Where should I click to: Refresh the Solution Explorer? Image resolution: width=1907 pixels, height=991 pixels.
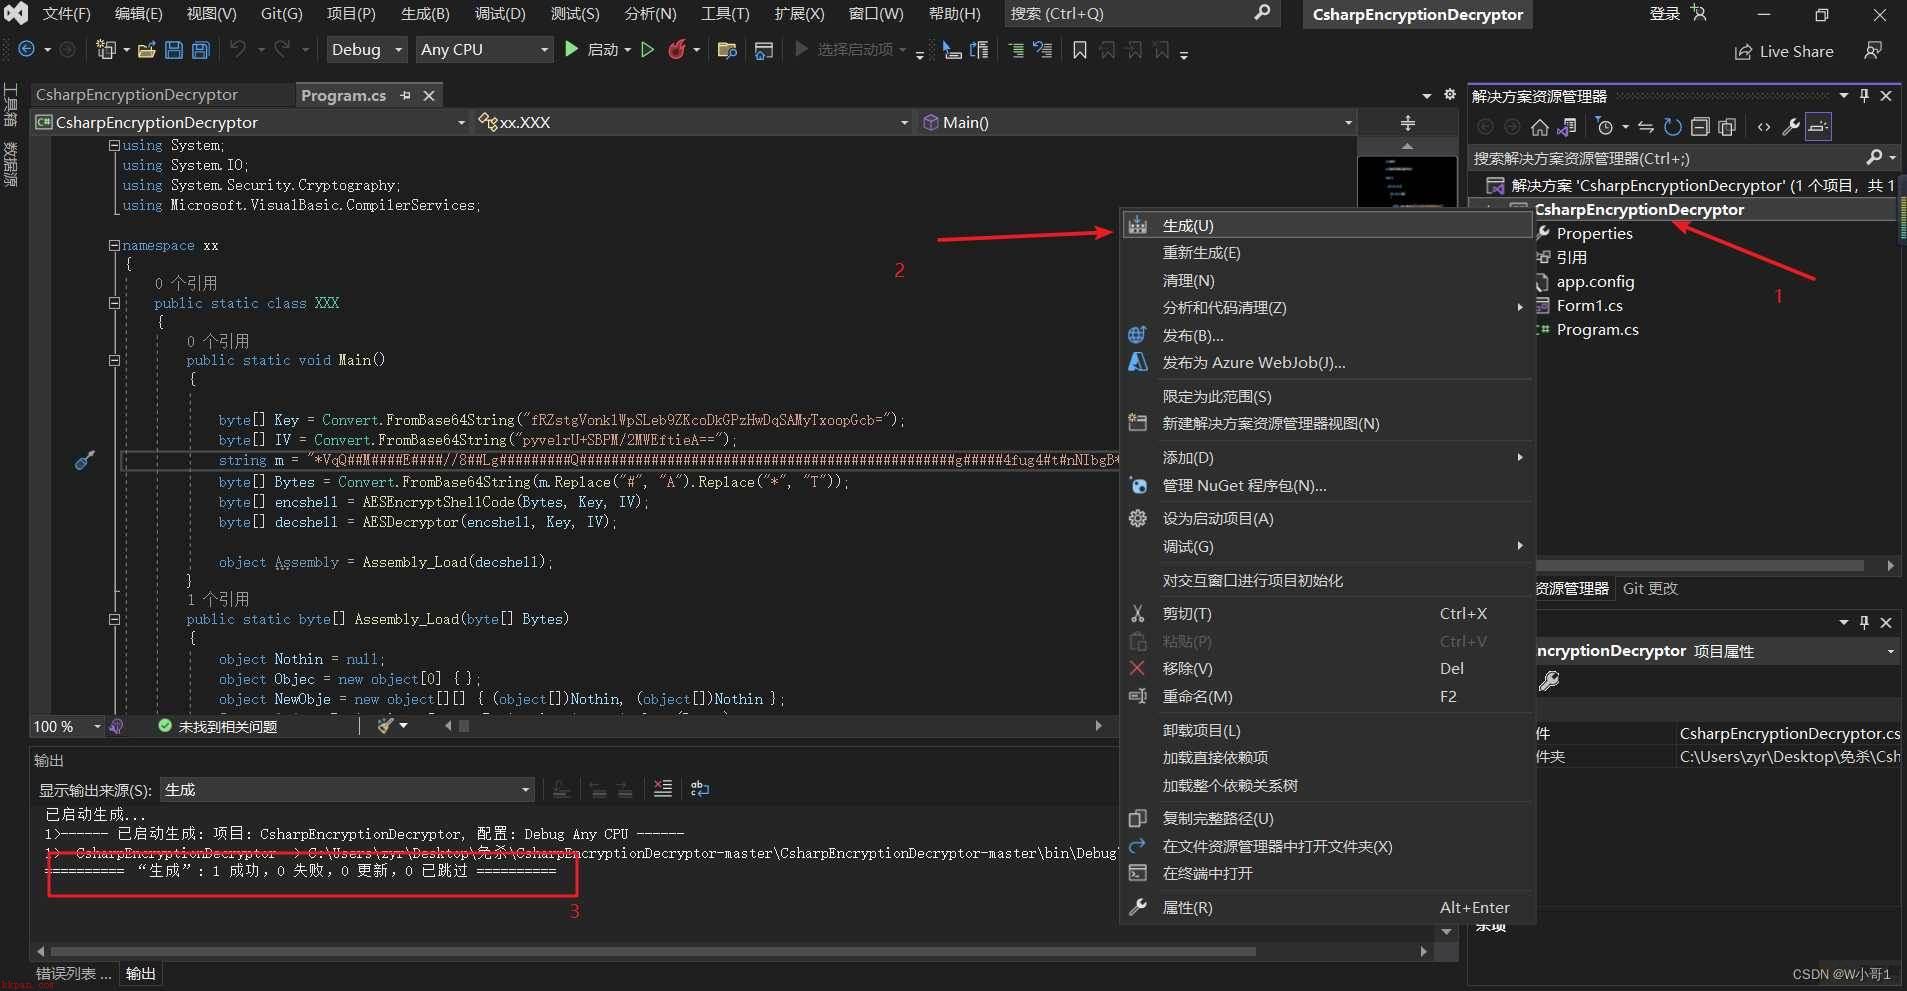click(1672, 127)
